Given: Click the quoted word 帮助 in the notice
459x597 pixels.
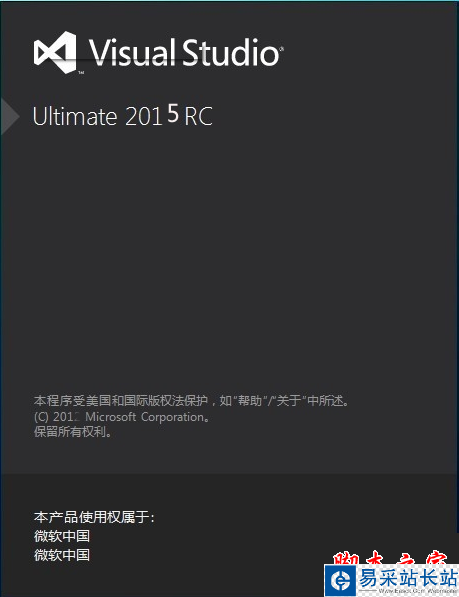Looking at the screenshot, I should point(250,401).
